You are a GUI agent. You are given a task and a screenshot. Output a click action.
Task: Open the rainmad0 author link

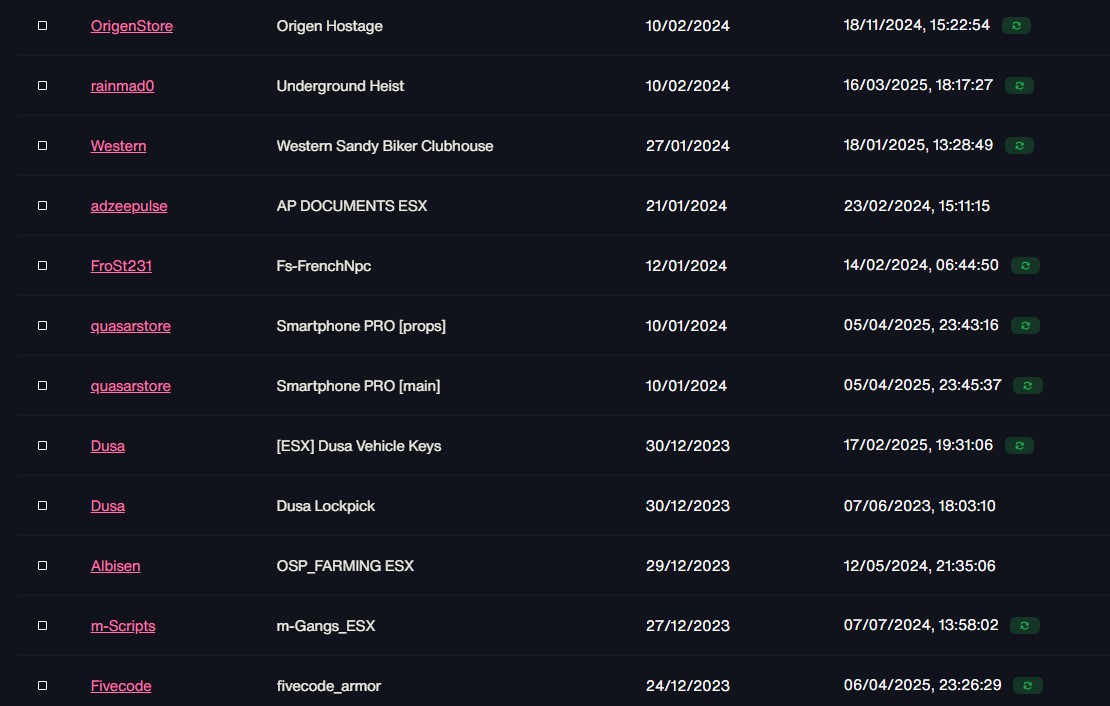(122, 86)
